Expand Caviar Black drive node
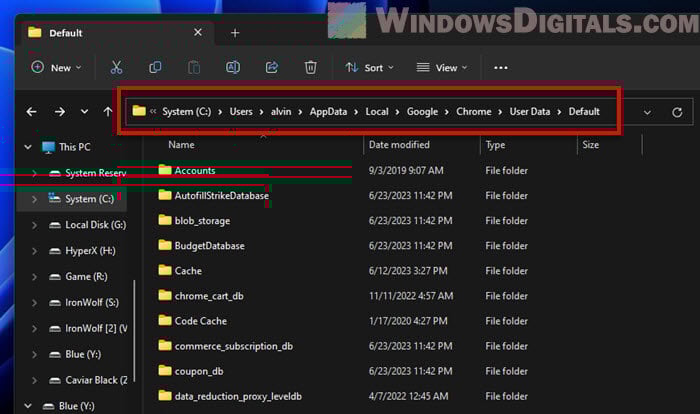This screenshot has height=414, width=700. click(34, 380)
